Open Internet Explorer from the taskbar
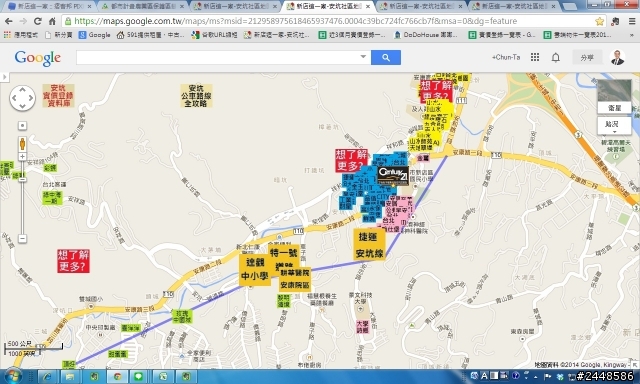The height and width of the screenshot is (384, 640). pos(47,376)
